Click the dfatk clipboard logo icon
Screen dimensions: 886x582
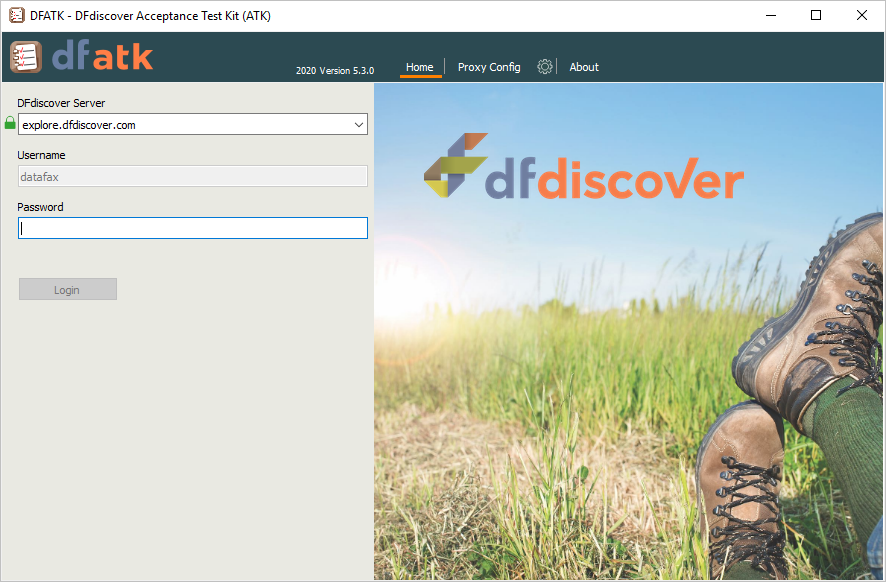pos(25,56)
